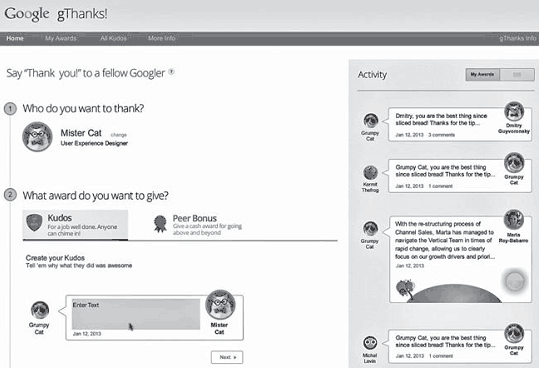Click Grumpy Cat recipient avatar on Kermit's post
Screen dimensions: 539x368
pos(514,163)
